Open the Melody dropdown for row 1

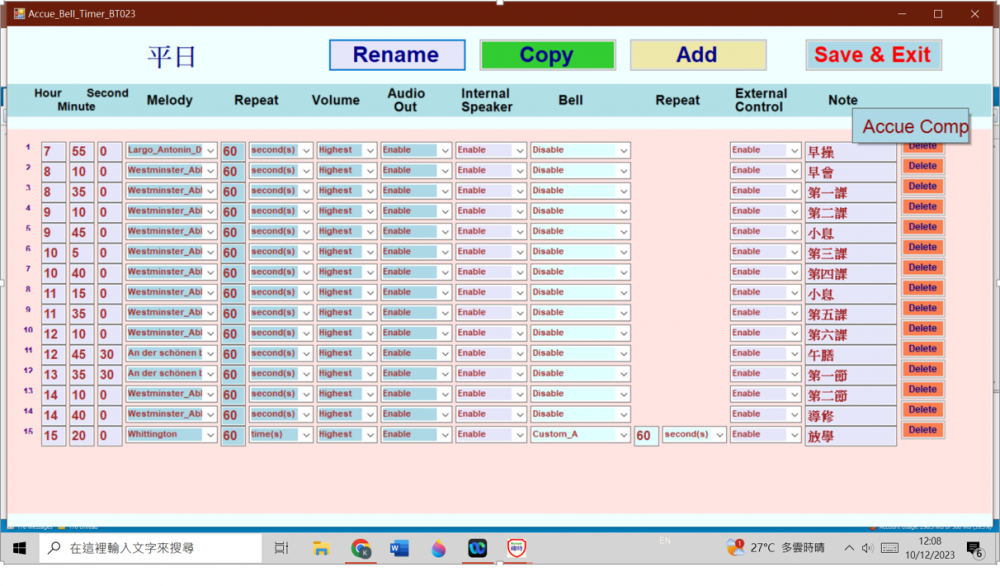[209, 150]
